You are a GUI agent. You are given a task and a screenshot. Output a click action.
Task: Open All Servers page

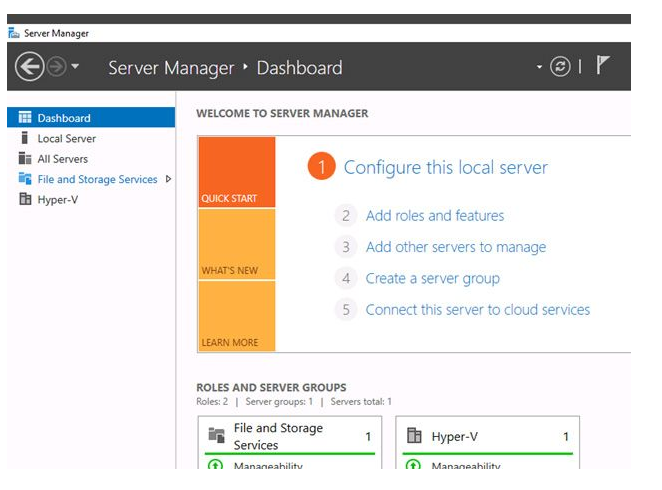62,159
